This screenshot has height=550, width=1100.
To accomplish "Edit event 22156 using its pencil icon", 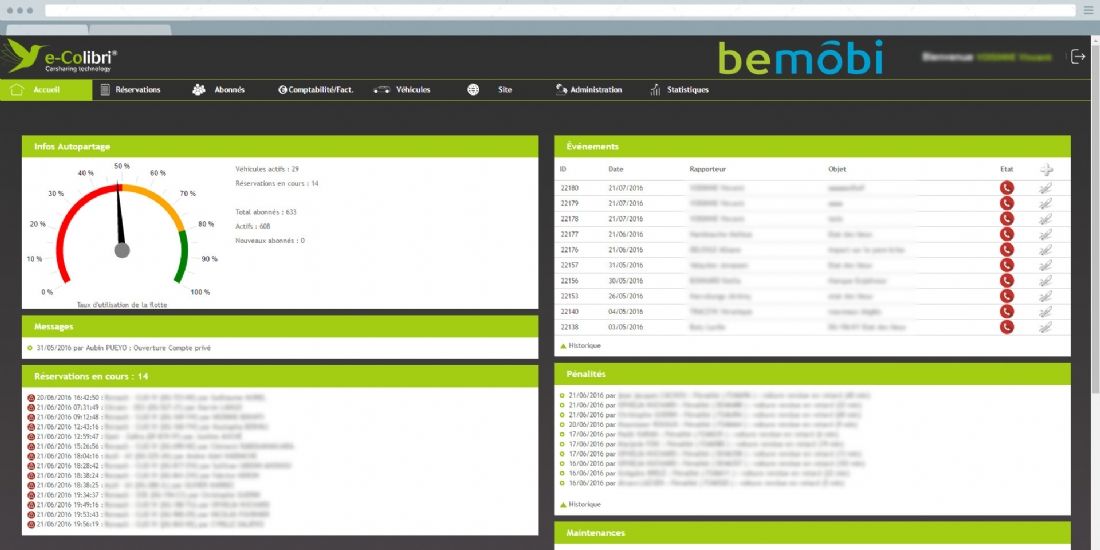I will (x=1045, y=281).
